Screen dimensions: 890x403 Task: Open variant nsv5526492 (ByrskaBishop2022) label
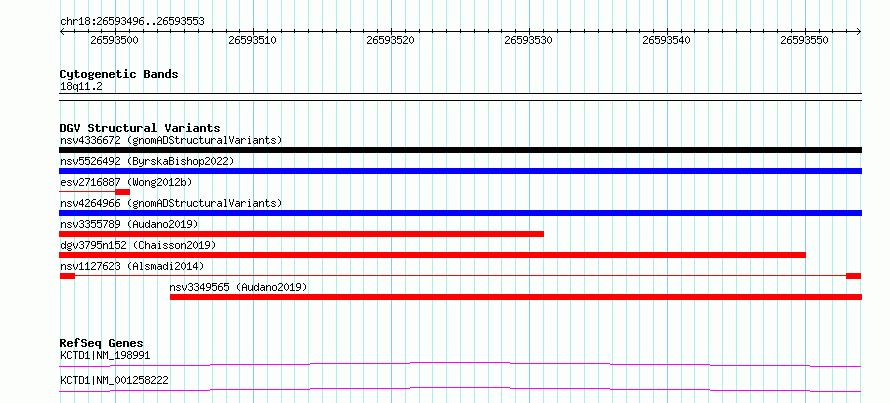coord(147,161)
